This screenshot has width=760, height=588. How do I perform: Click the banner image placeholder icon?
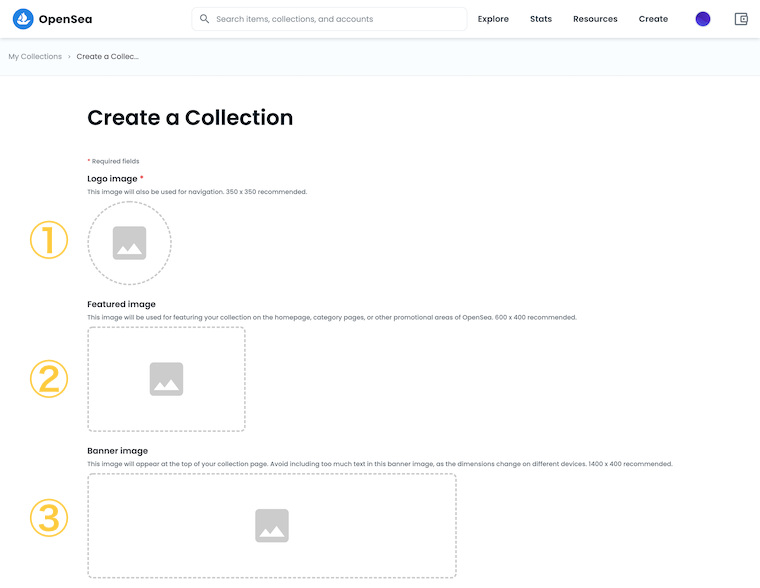(272, 525)
